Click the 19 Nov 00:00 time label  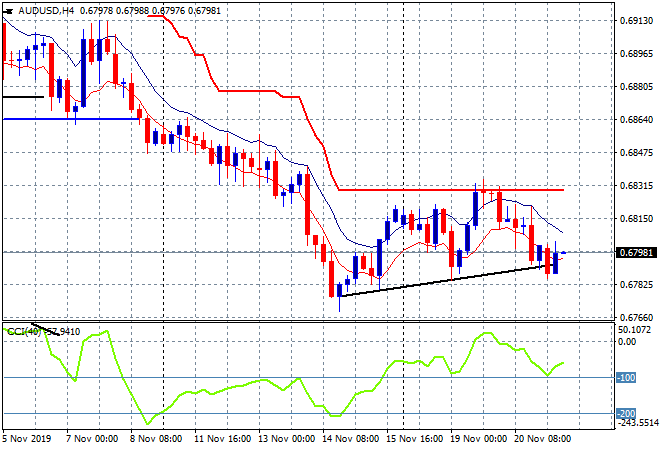click(478, 439)
